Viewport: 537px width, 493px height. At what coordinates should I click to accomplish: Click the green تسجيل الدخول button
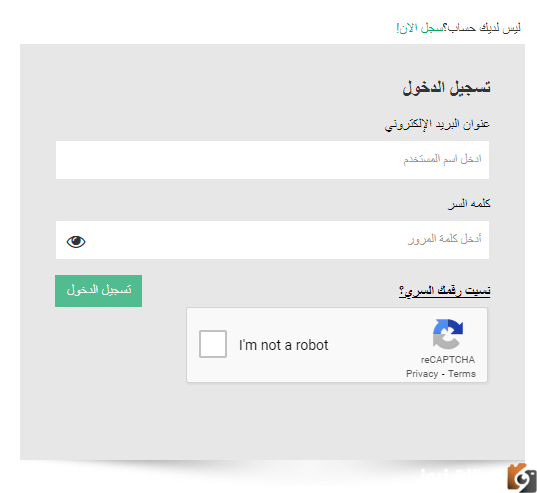click(x=99, y=291)
